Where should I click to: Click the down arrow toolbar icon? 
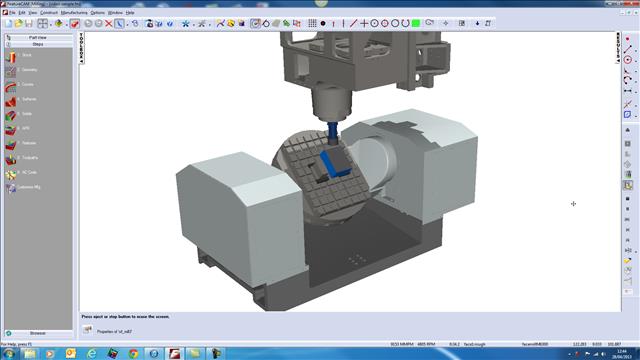point(477,24)
